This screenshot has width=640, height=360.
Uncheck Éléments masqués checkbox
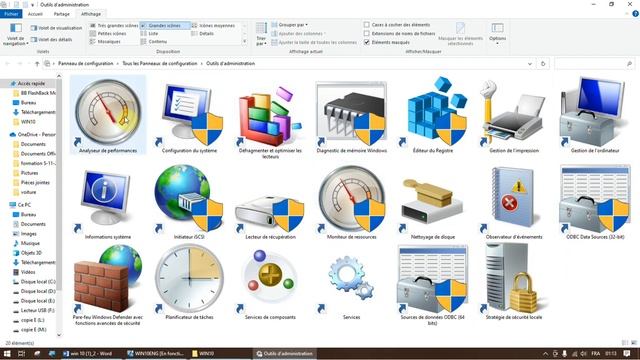tap(367, 42)
